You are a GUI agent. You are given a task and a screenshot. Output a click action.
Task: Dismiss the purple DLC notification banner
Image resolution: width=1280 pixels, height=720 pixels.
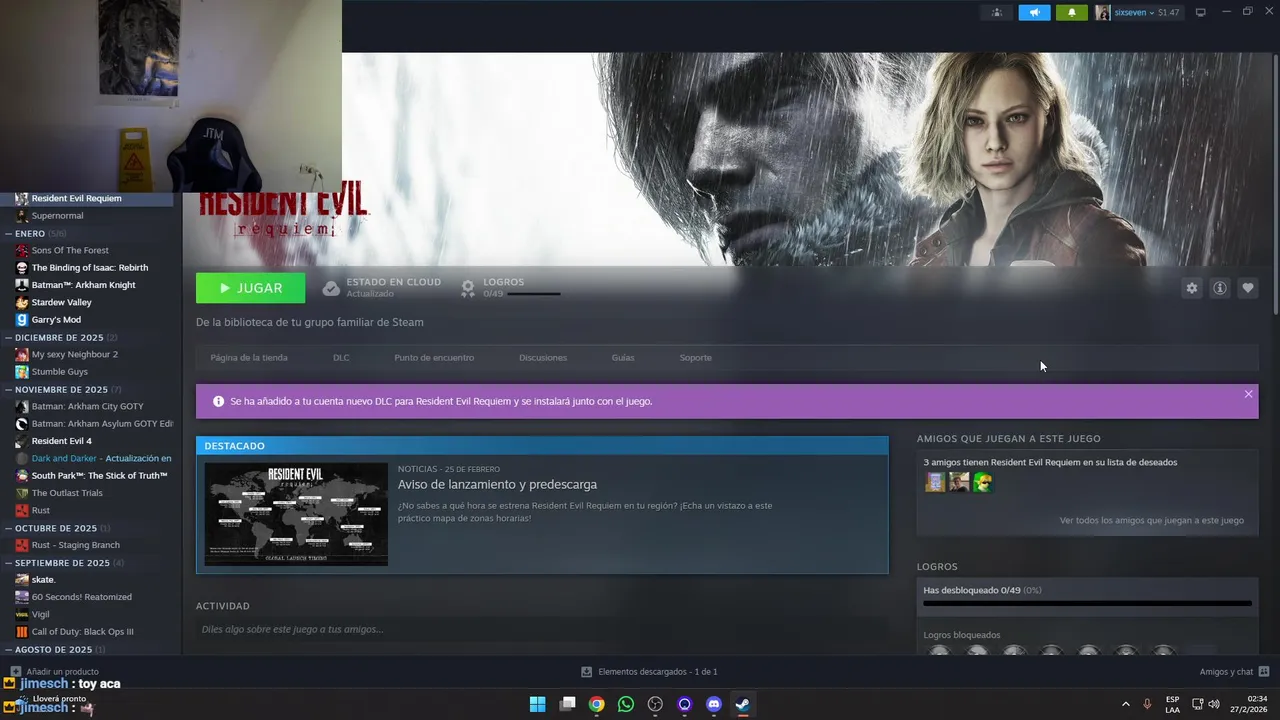pos(1248,394)
